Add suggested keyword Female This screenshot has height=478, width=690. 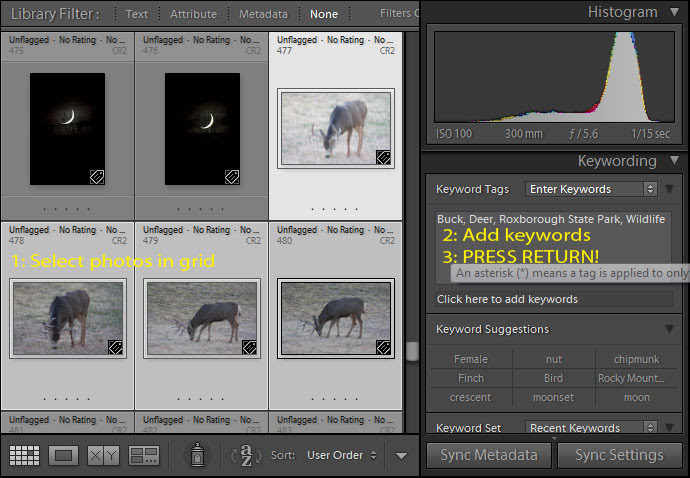[471, 359]
